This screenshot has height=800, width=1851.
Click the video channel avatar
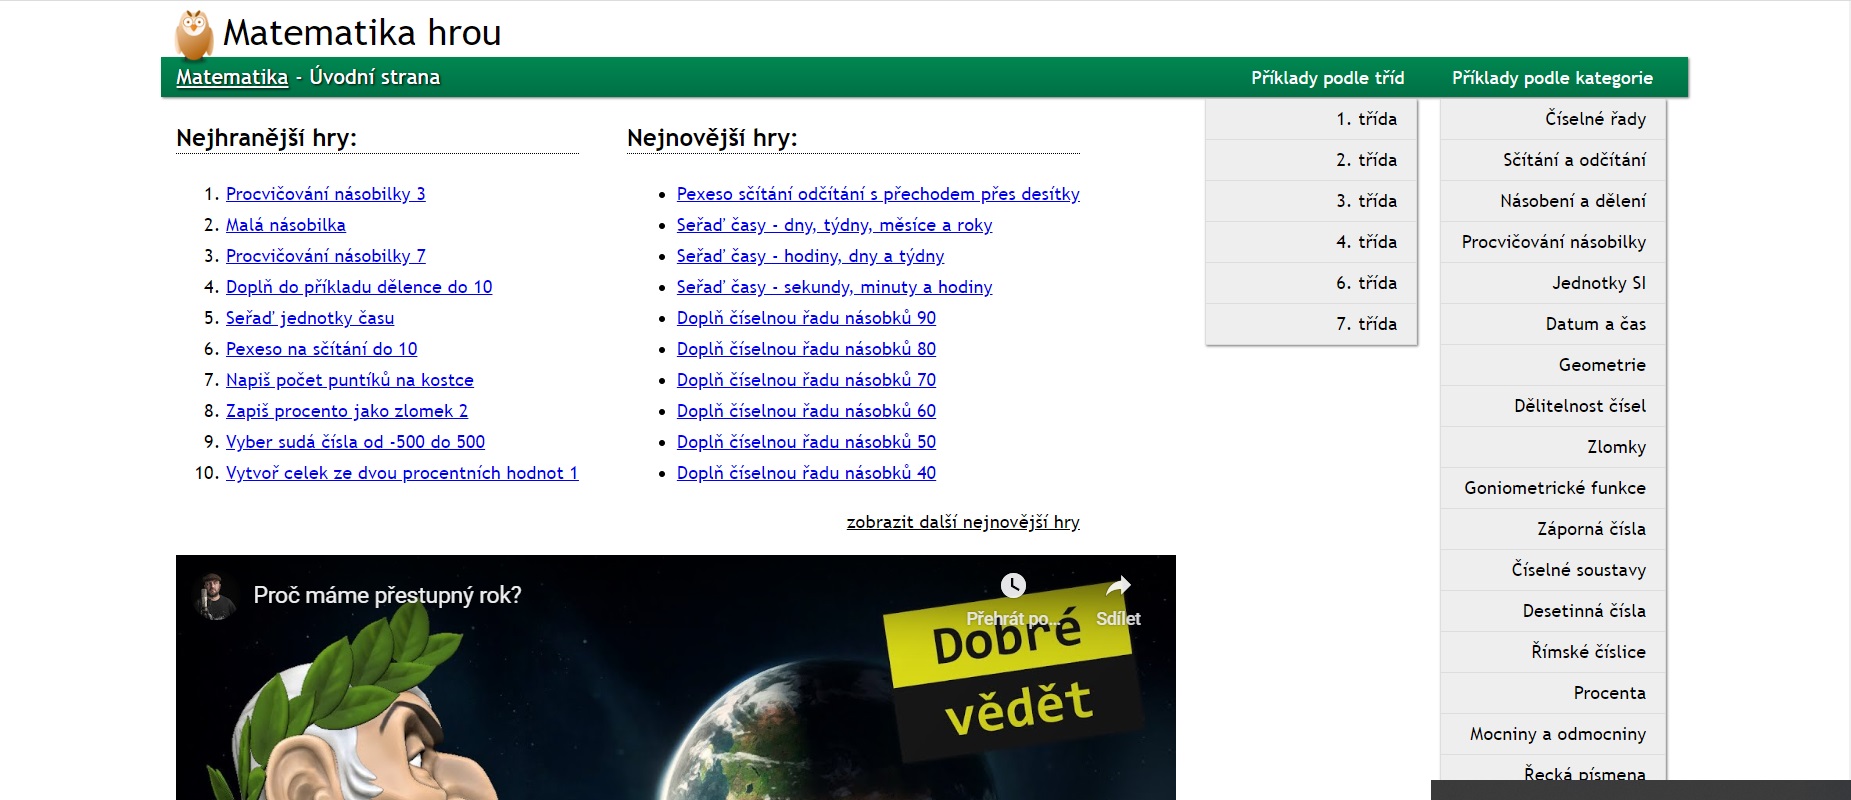214,596
